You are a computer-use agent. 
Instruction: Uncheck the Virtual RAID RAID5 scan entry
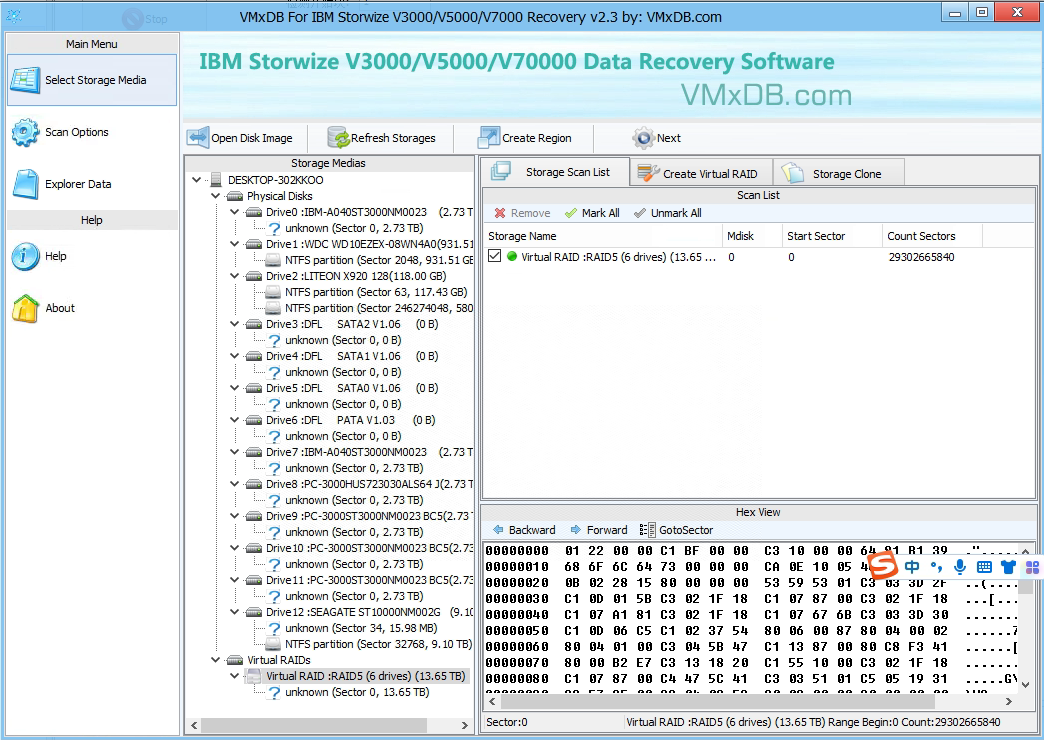(494, 256)
